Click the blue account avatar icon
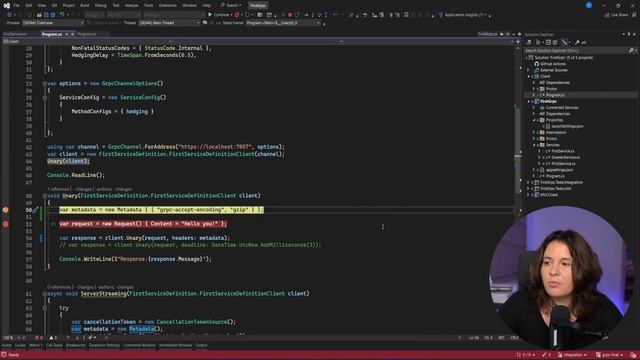Screen dimensions: 640x360 coord(589,5)
